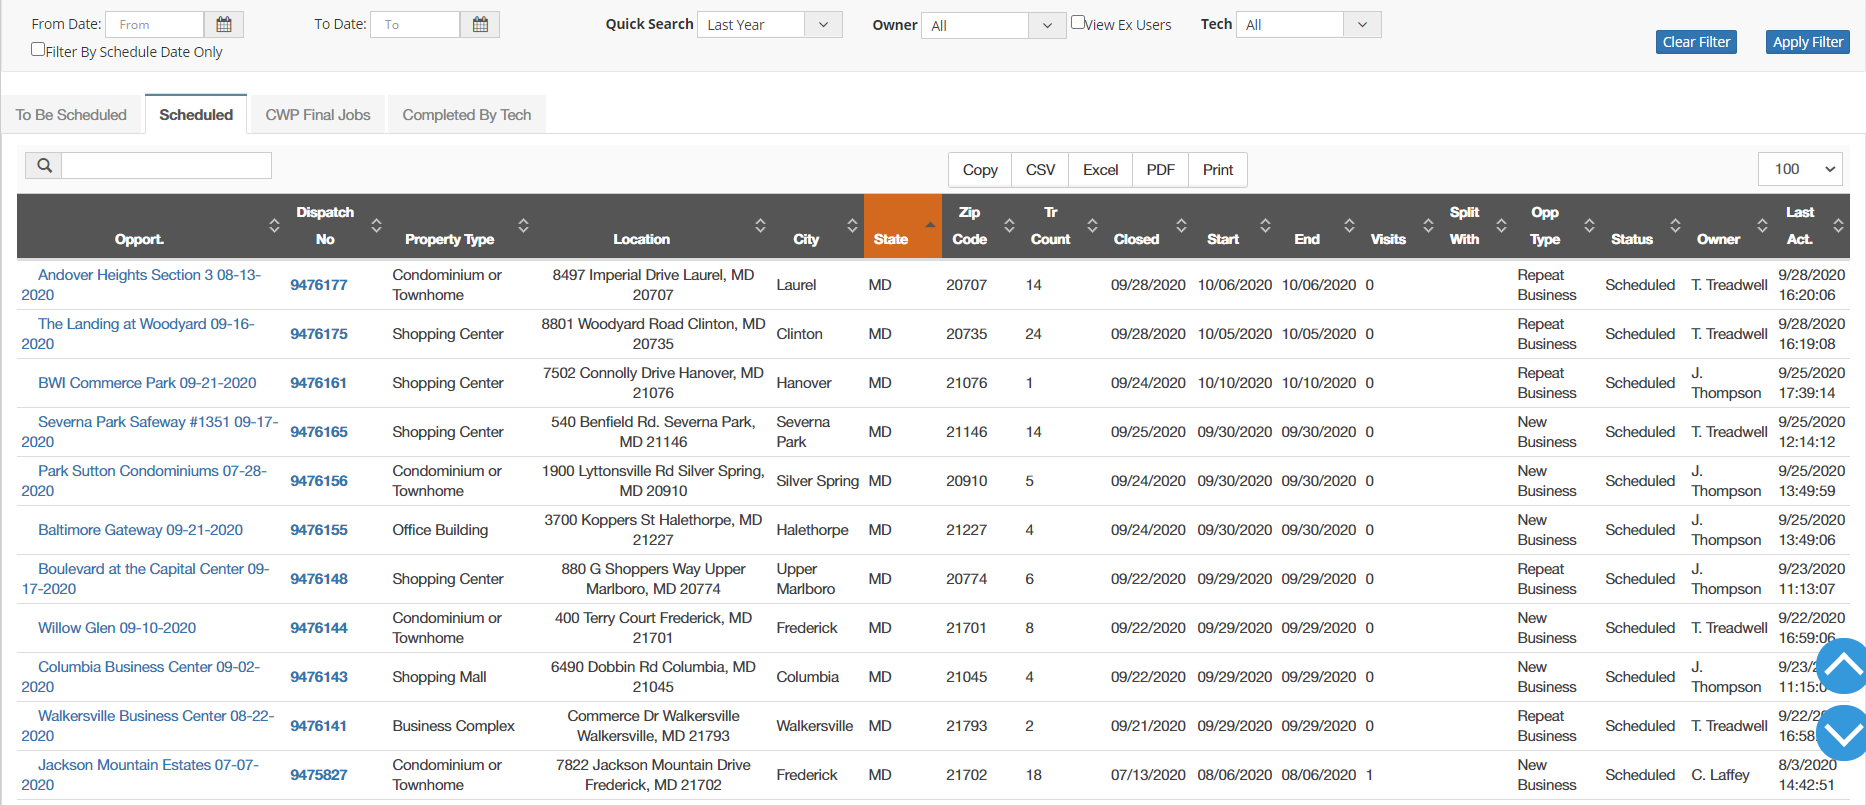This screenshot has height=805, width=1866.
Task: Open Baltimore Gateway 09-21-2020 link
Action: click(x=140, y=530)
